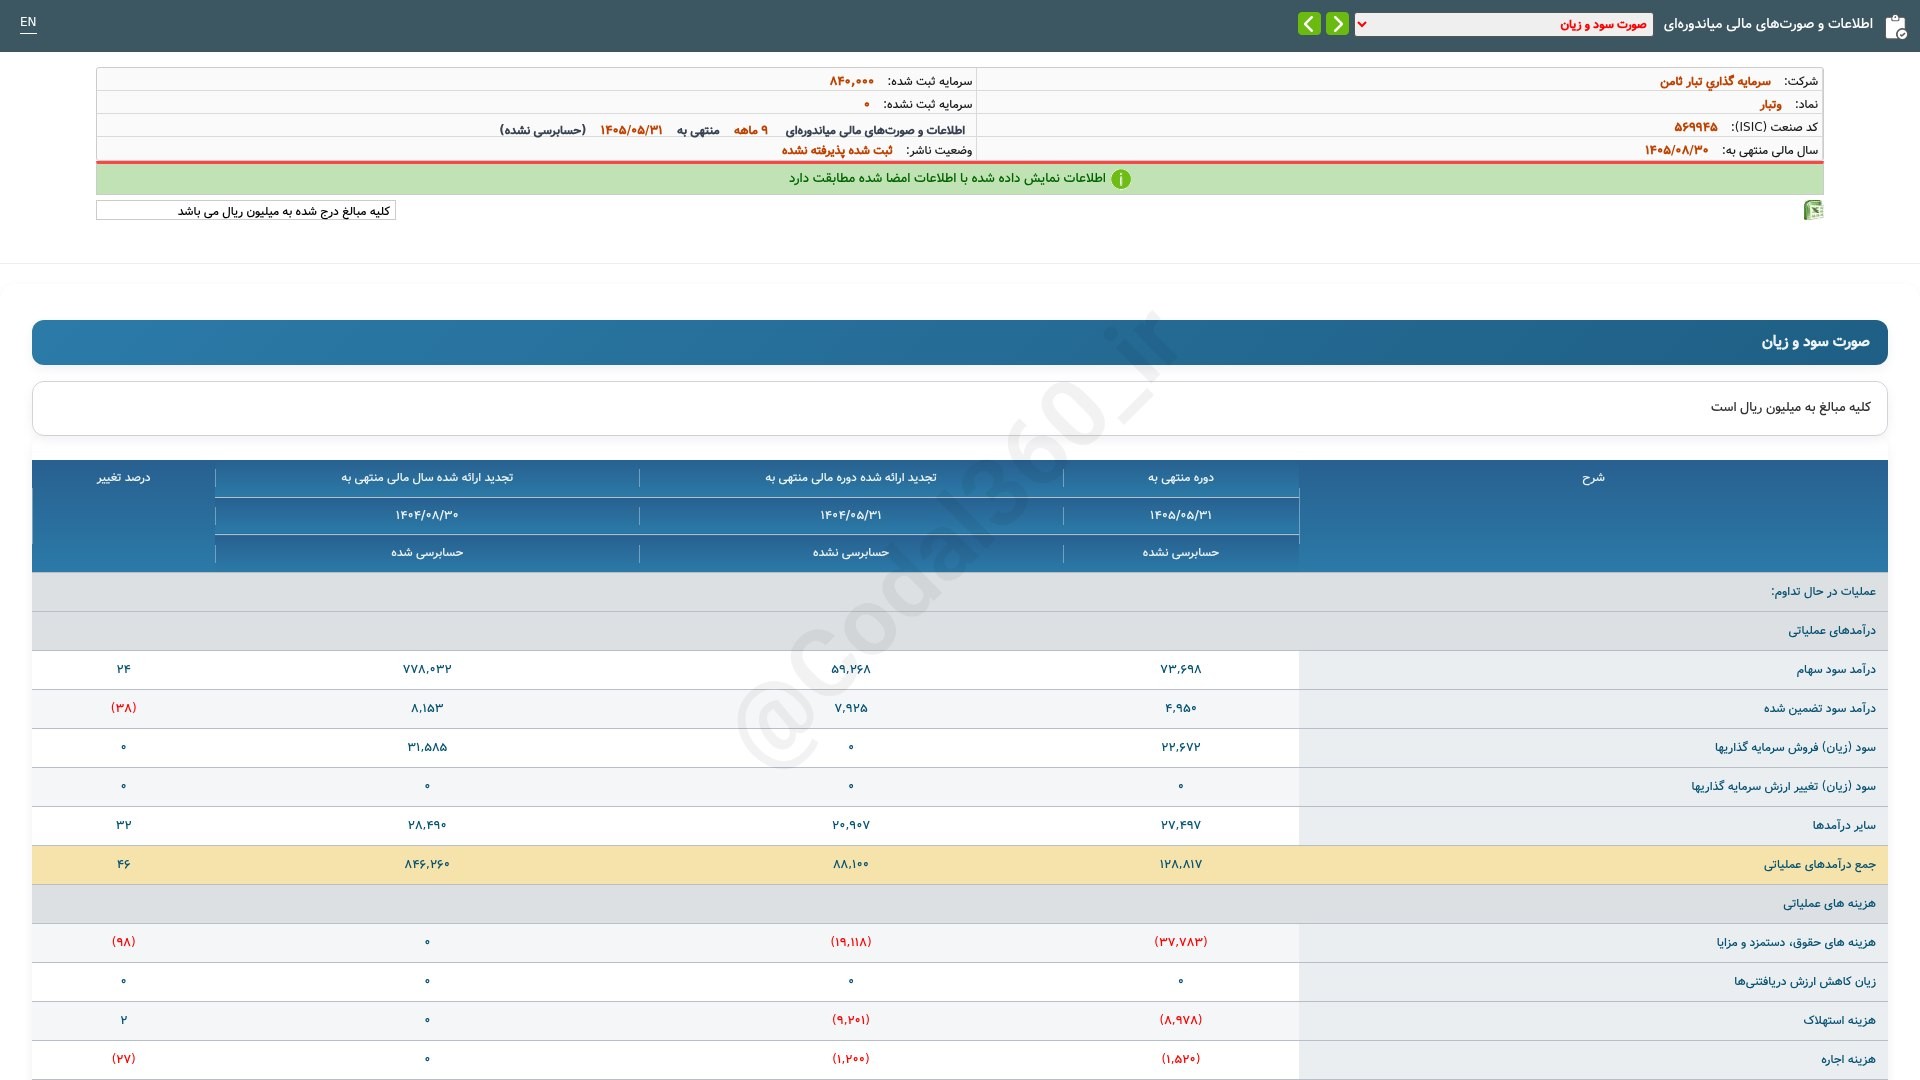
Task: Click the company name سرمایه گذاری تبار ثامن
Action: point(1715,81)
